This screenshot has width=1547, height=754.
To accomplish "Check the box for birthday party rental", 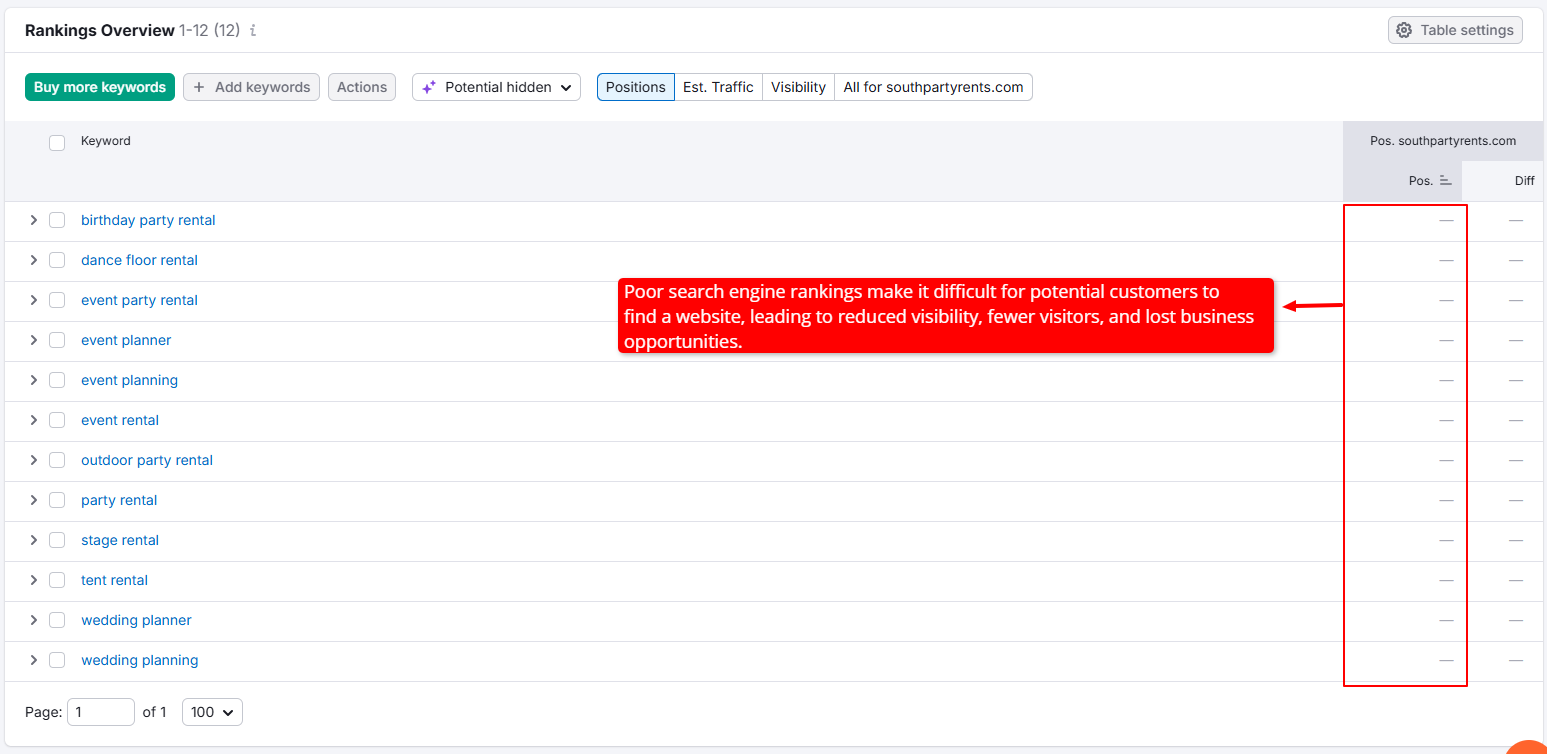I will click(x=57, y=220).
